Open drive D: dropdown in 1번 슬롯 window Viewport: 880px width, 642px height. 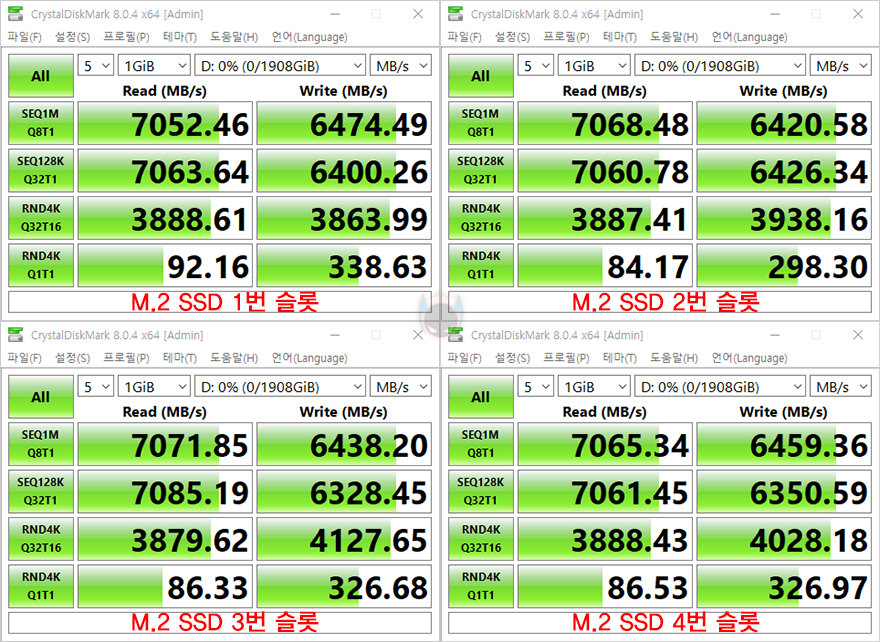coord(280,66)
